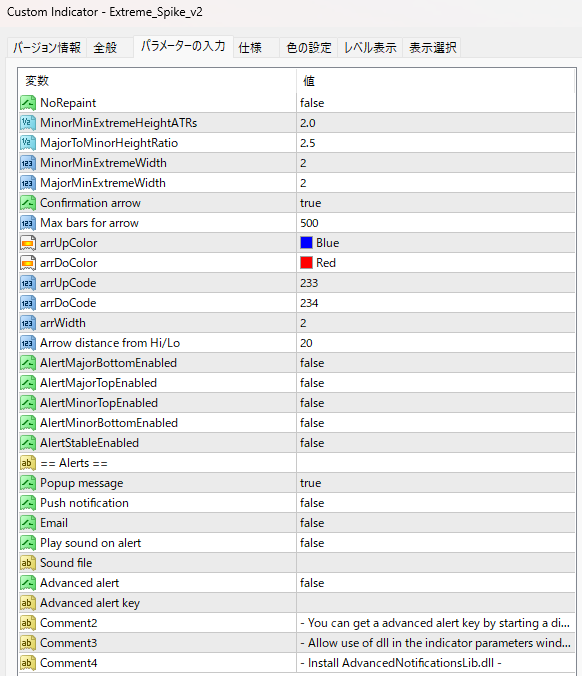
Task: Click the string icon beside Comment2
Action: click(28, 623)
